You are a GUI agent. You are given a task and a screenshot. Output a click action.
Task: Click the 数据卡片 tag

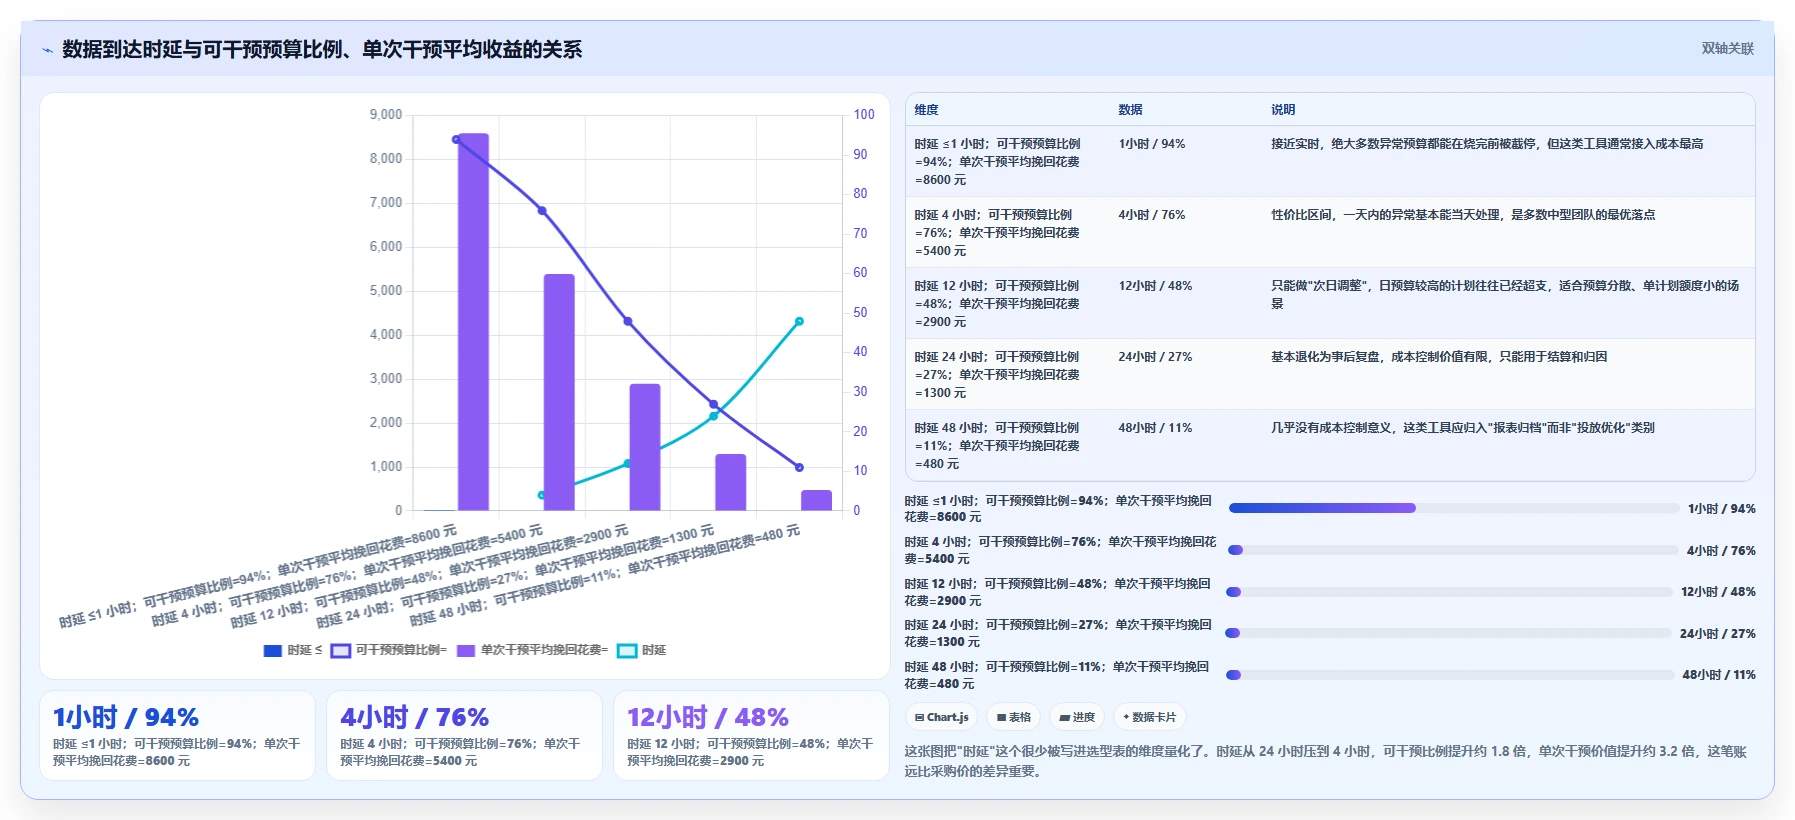pos(1149,717)
